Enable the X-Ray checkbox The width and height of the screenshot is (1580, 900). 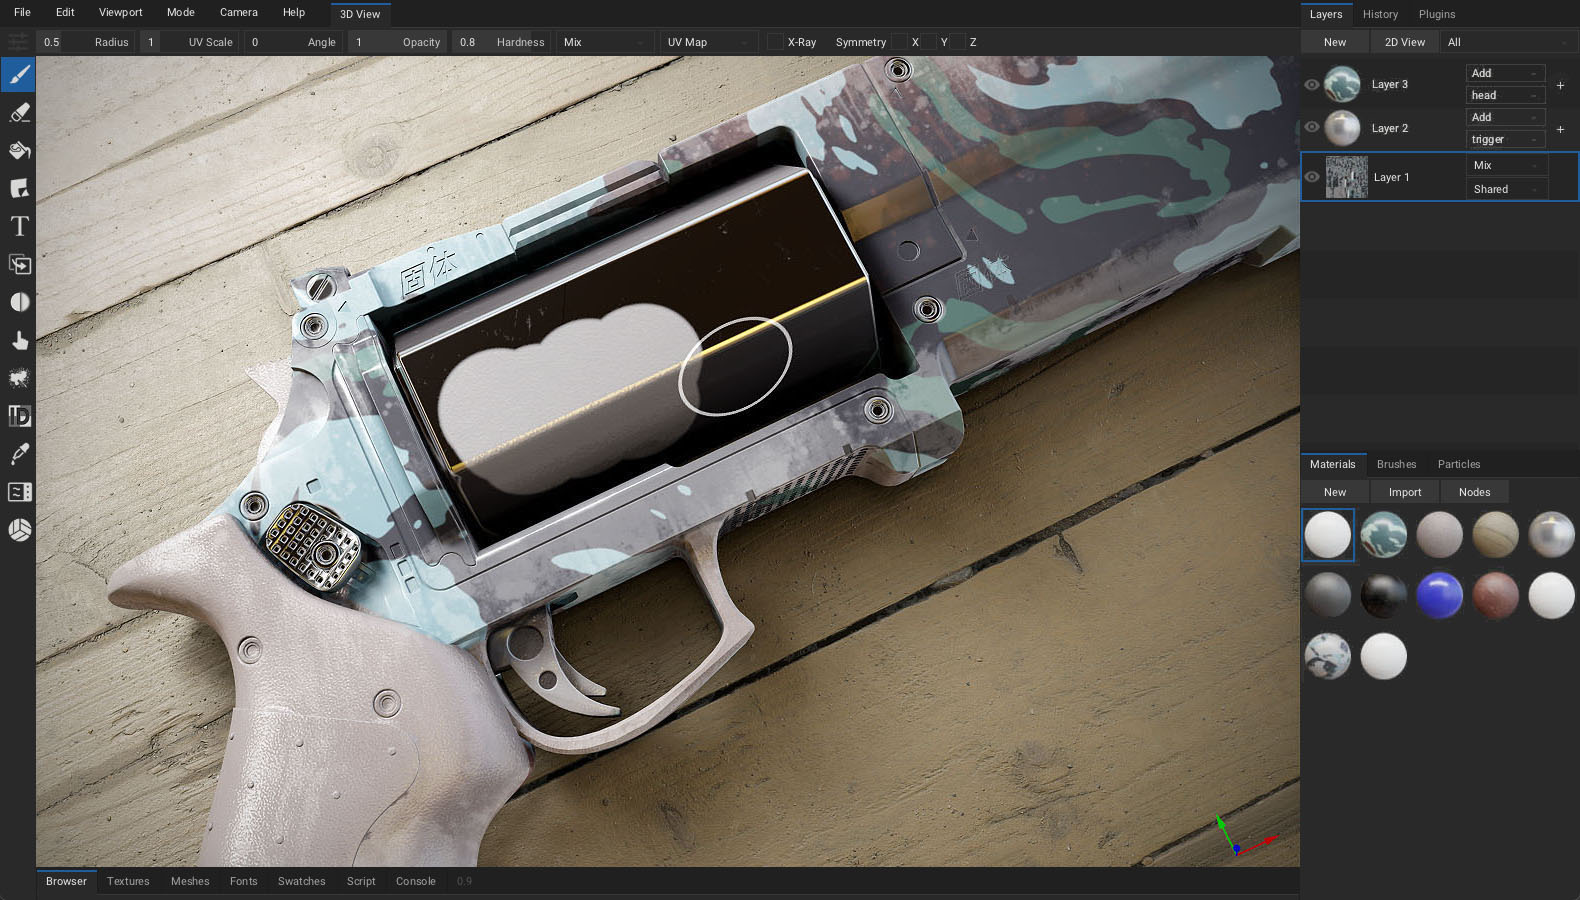pos(775,42)
